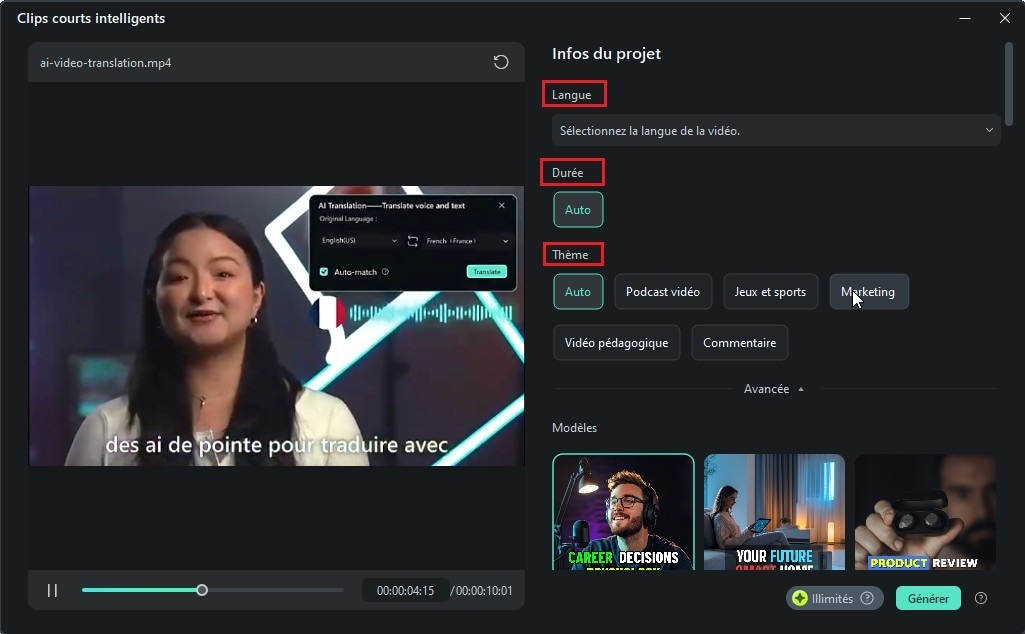Open the language selection dropdown
This screenshot has height=634, width=1025.
click(x=776, y=131)
